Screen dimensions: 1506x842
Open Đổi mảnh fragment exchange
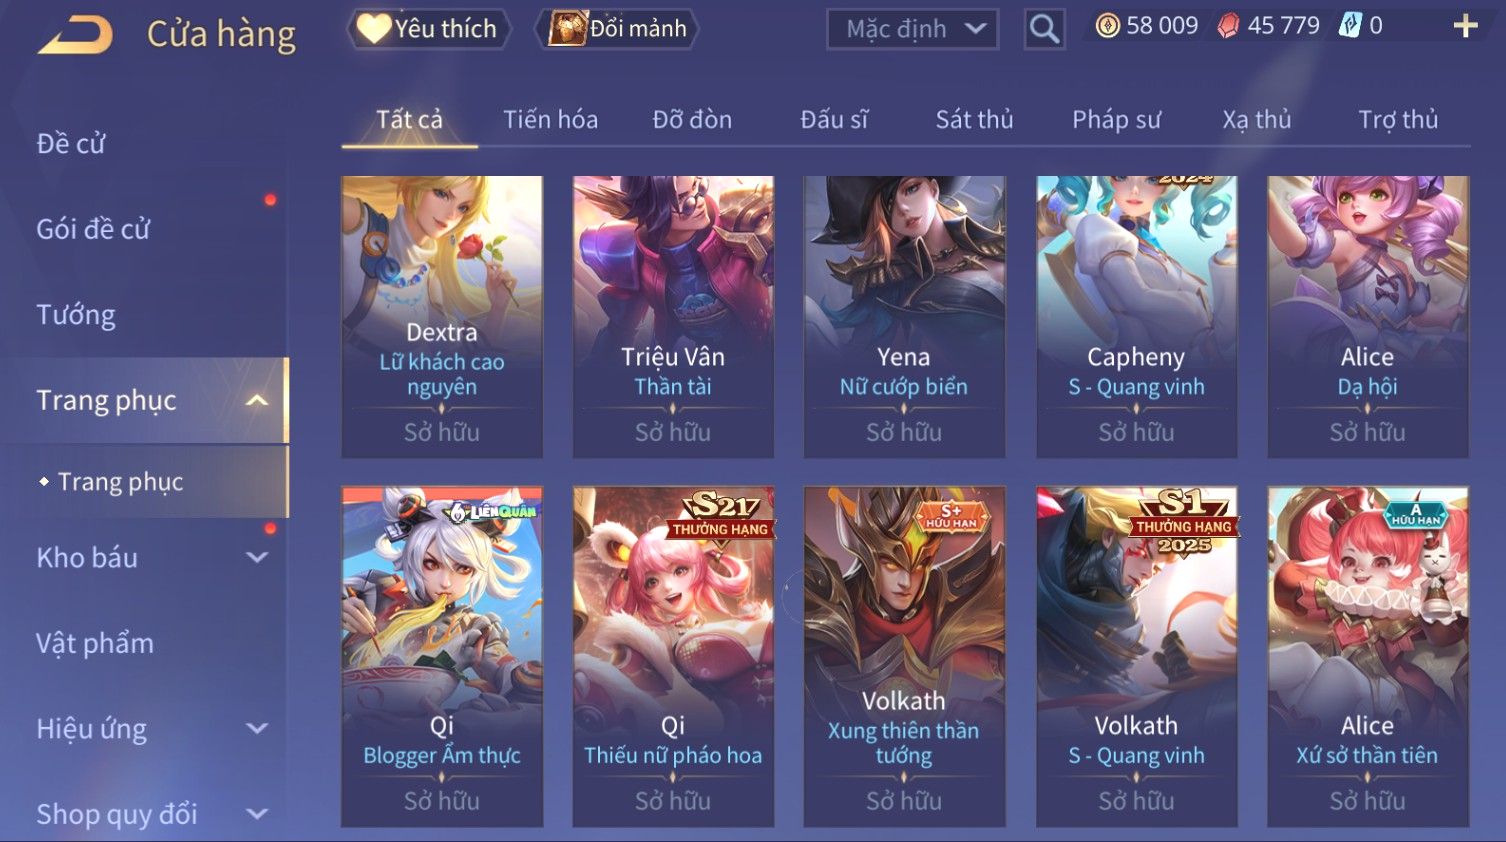(x=617, y=29)
